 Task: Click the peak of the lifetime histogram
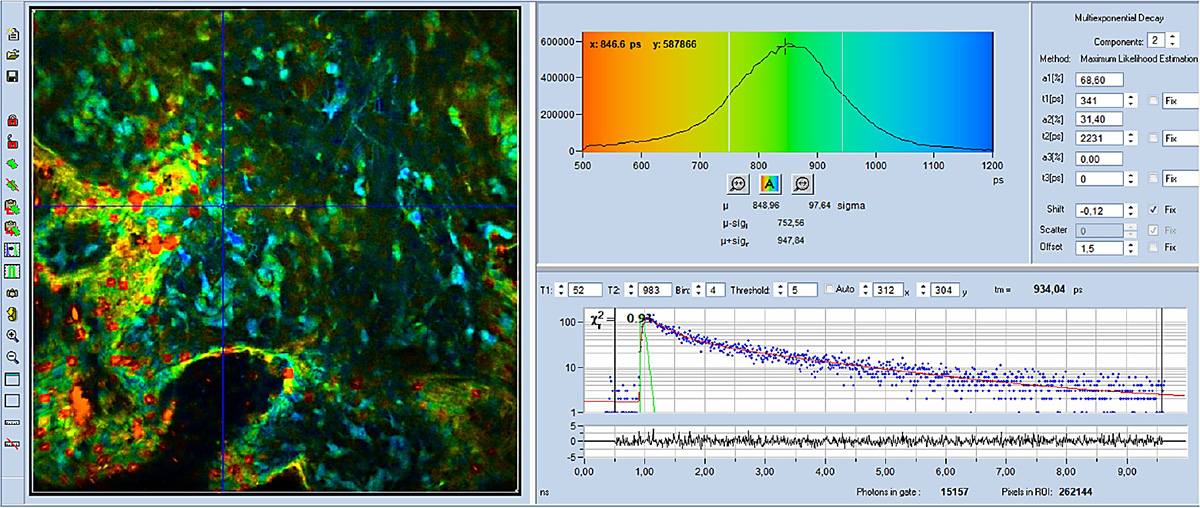click(787, 43)
